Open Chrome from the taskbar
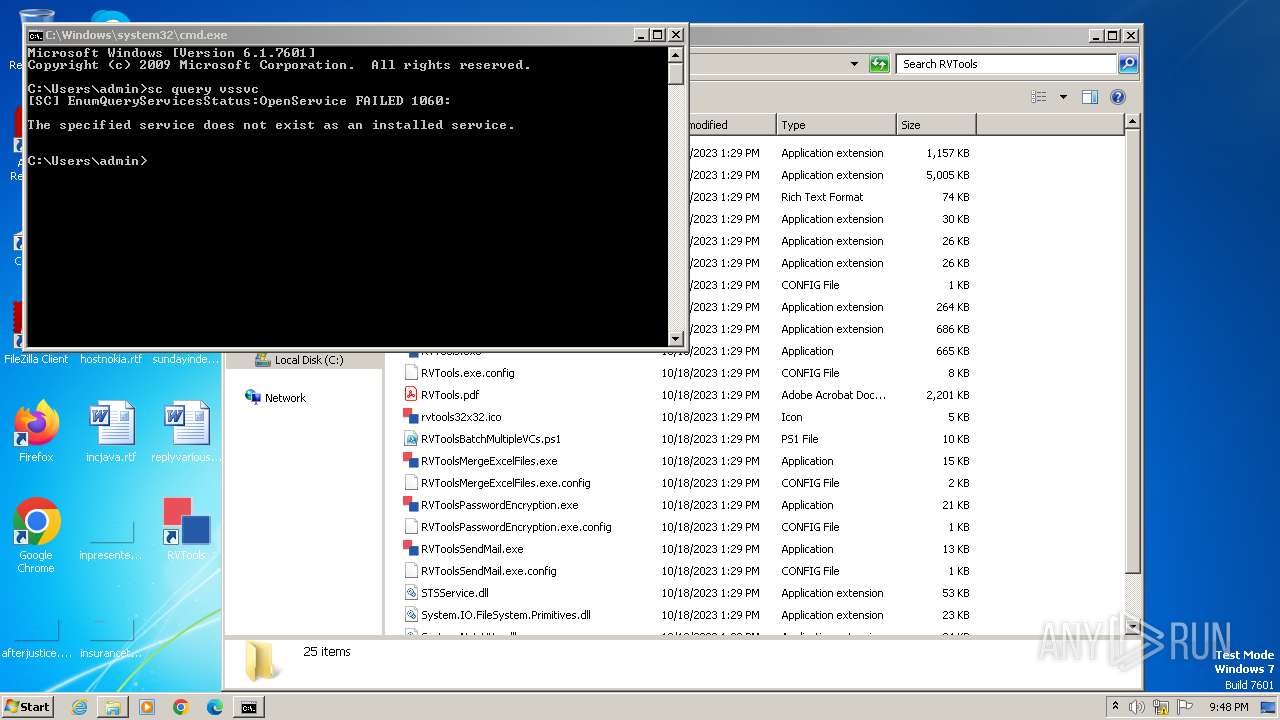The image size is (1280, 720). 181,707
